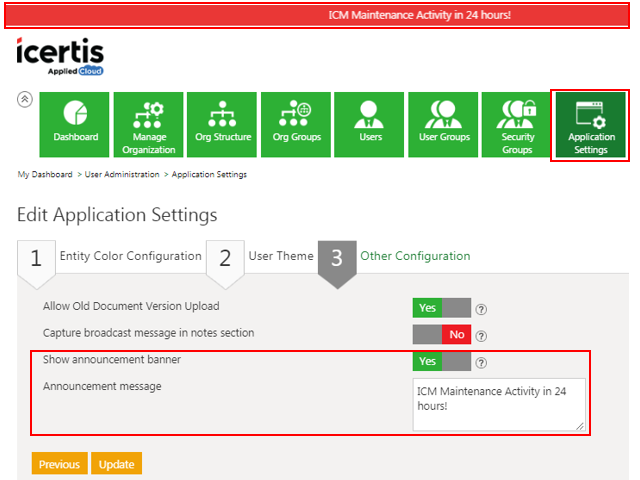This screenshot has height=480, width=640.
Task: Toggle Allow Old Document Version Upload switch
Action: pos(441,308)
